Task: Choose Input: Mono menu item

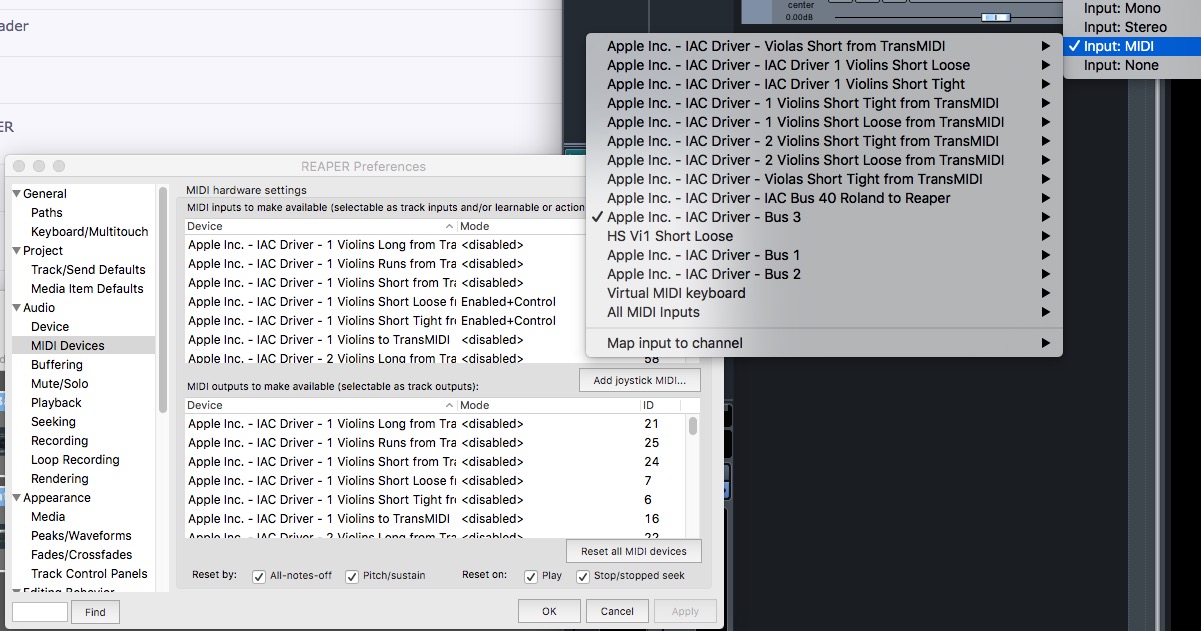Action: [x=1132, y=8]
